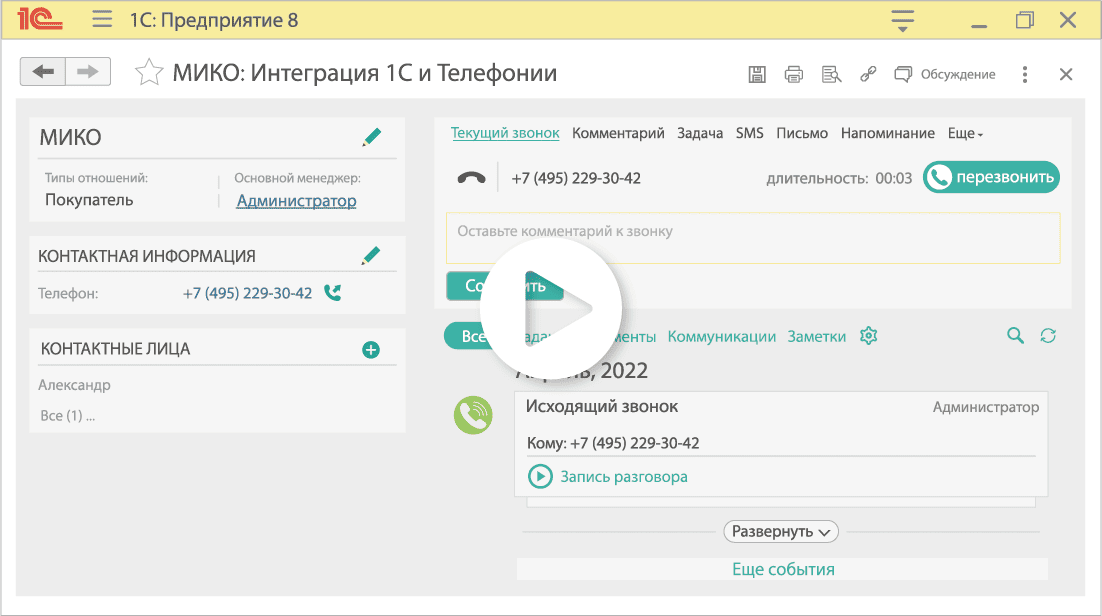The height and width of the screenshot is (616, 1102).
Task: Click the search magnifier icon
Action: click(x=1014, y=336)
